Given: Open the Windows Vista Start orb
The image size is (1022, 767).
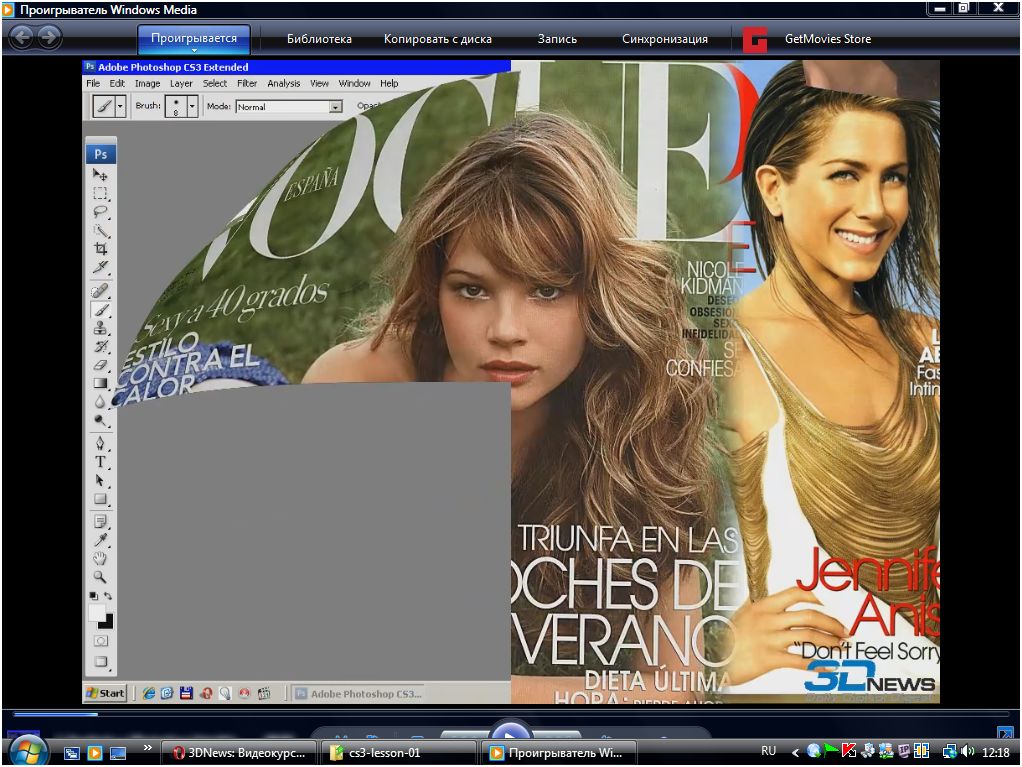Looking at the screenshot, I should pos(28,751).
